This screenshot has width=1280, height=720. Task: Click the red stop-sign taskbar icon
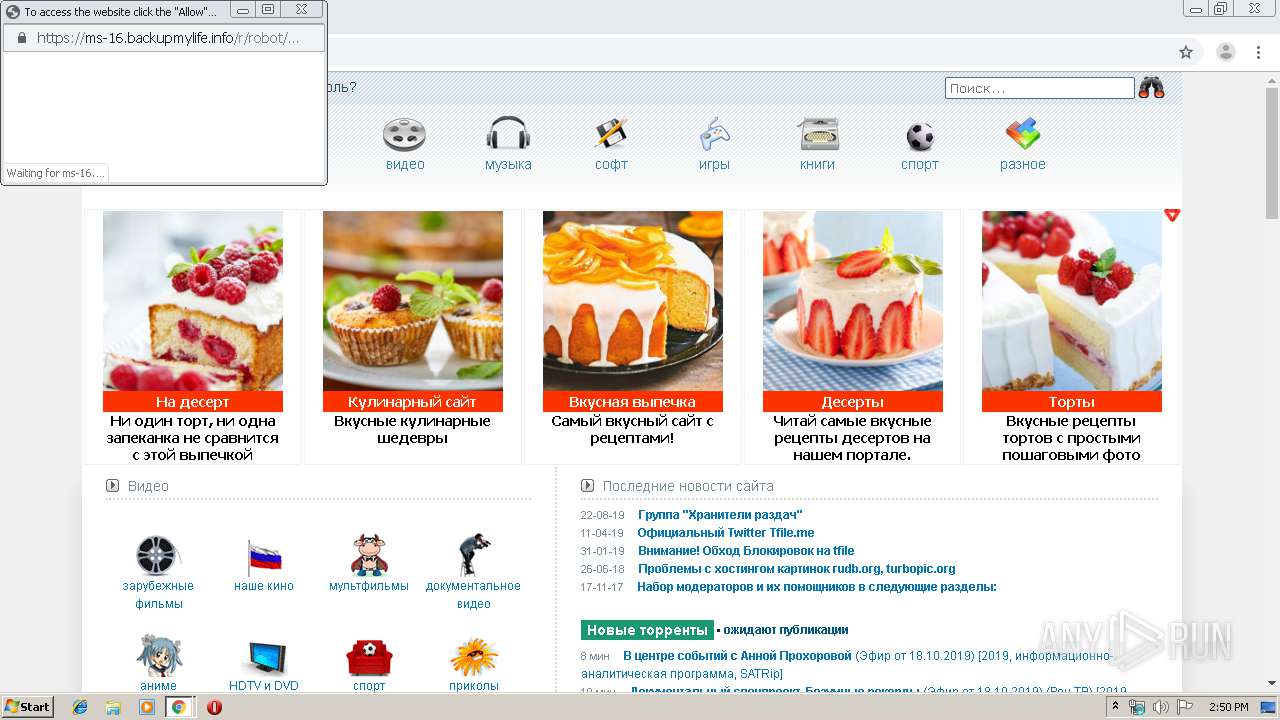214,707
